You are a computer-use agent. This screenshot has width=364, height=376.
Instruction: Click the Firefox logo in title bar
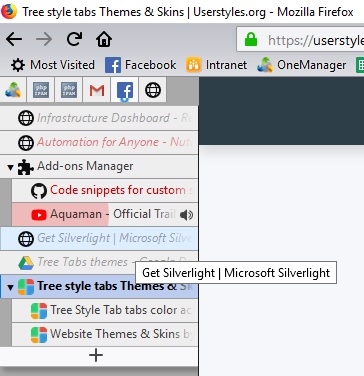click(9, 11)
